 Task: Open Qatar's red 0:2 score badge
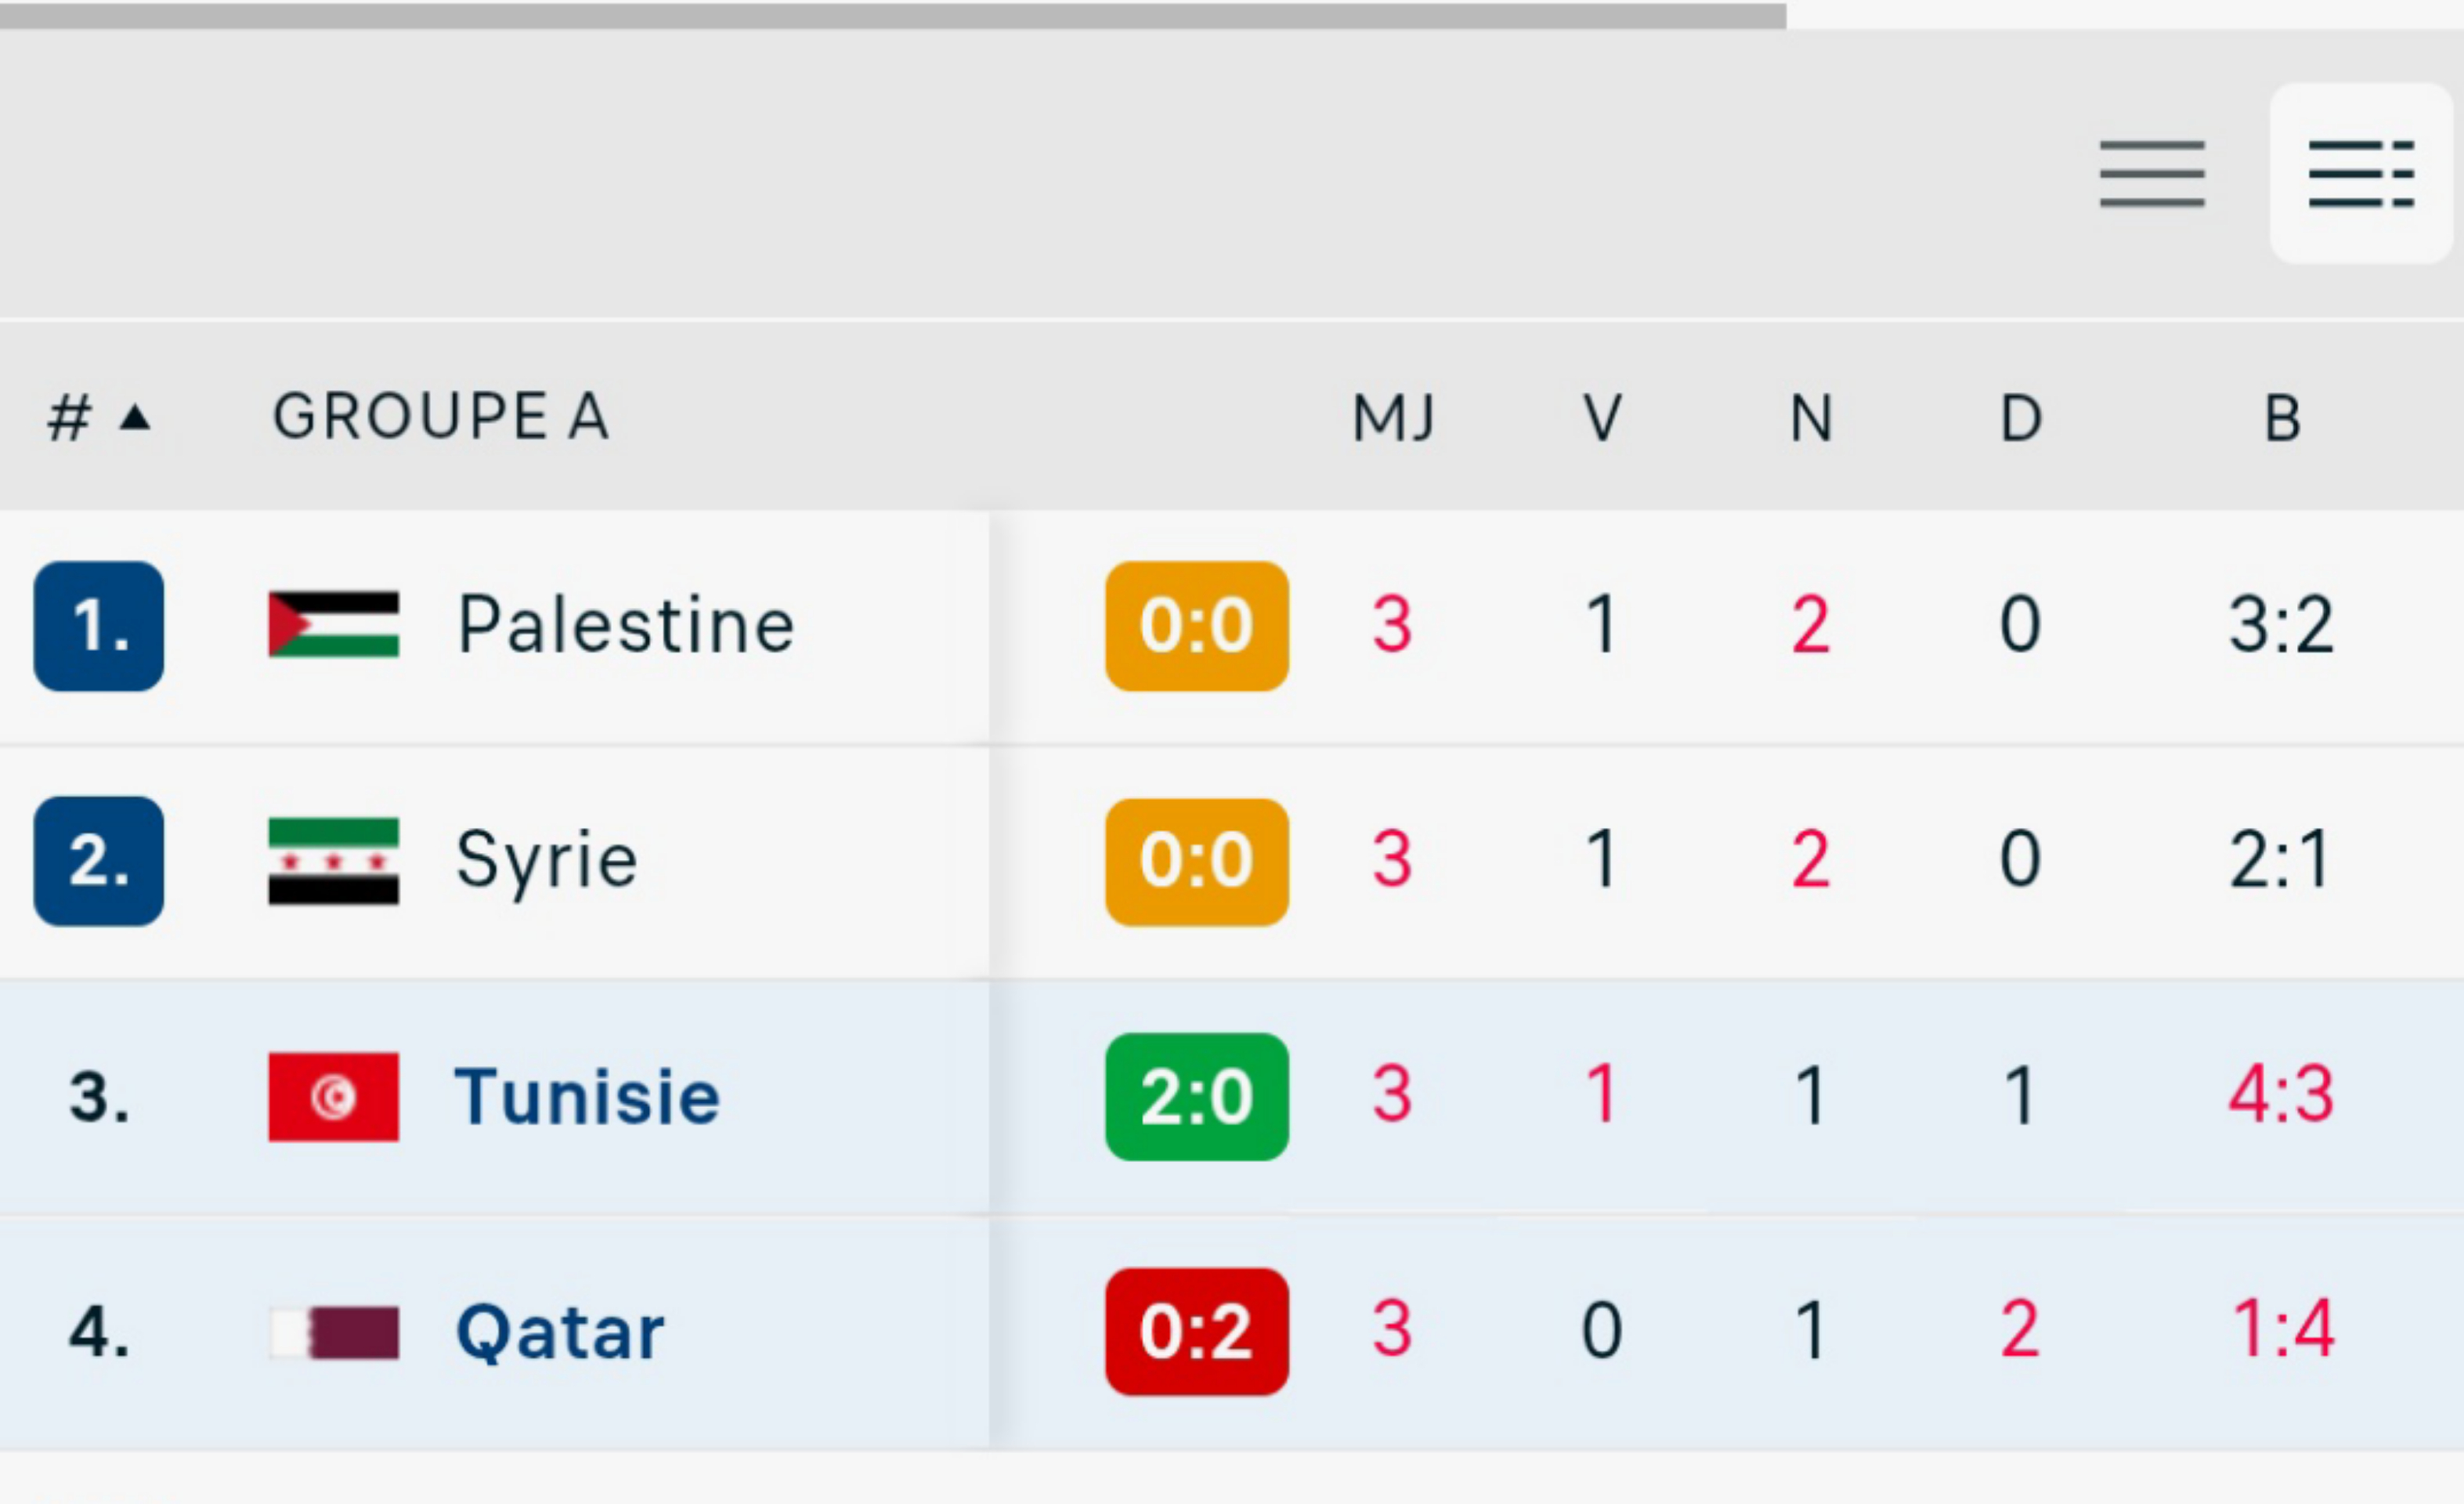(1196, 1332)
